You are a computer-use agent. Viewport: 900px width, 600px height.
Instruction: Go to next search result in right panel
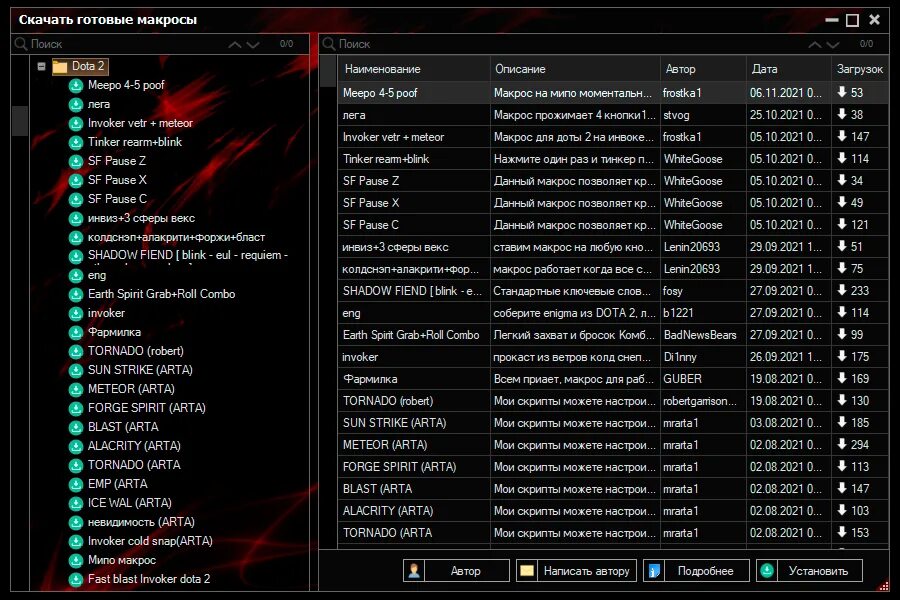coord(833,44)
